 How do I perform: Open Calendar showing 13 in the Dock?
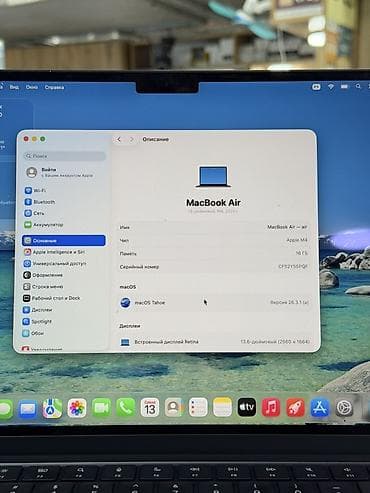pos(150,407)
